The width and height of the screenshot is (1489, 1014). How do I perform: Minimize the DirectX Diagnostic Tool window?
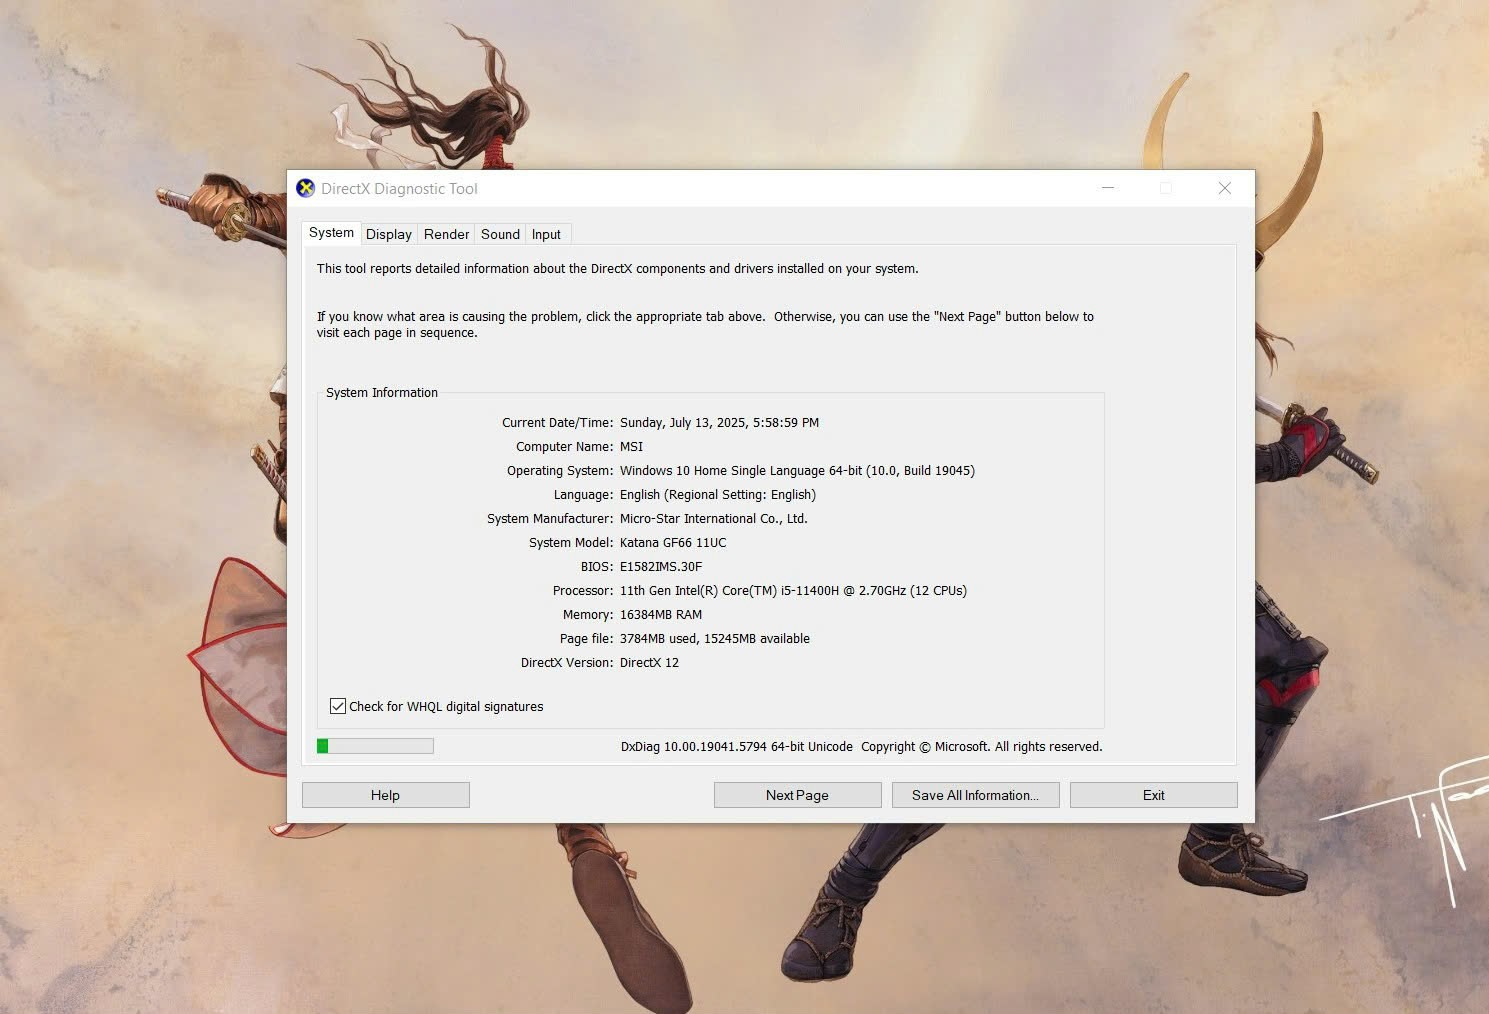[1108, 188]
